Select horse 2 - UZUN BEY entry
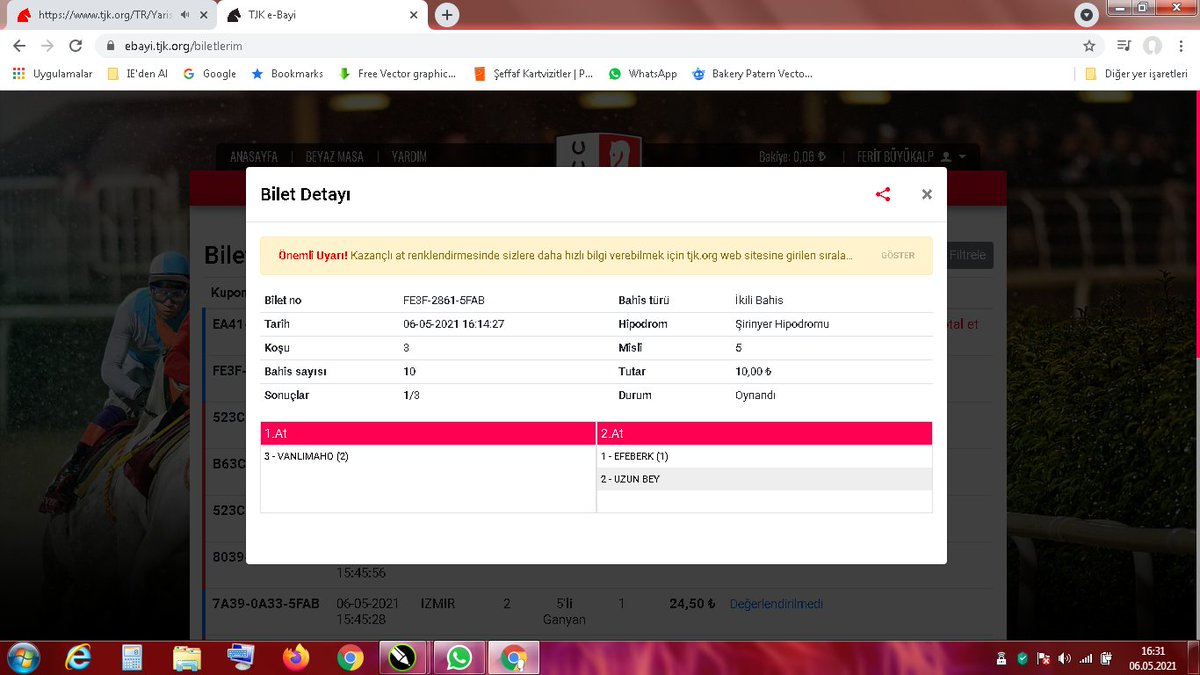The image size is (1200, 675). (x=630, y=479)
